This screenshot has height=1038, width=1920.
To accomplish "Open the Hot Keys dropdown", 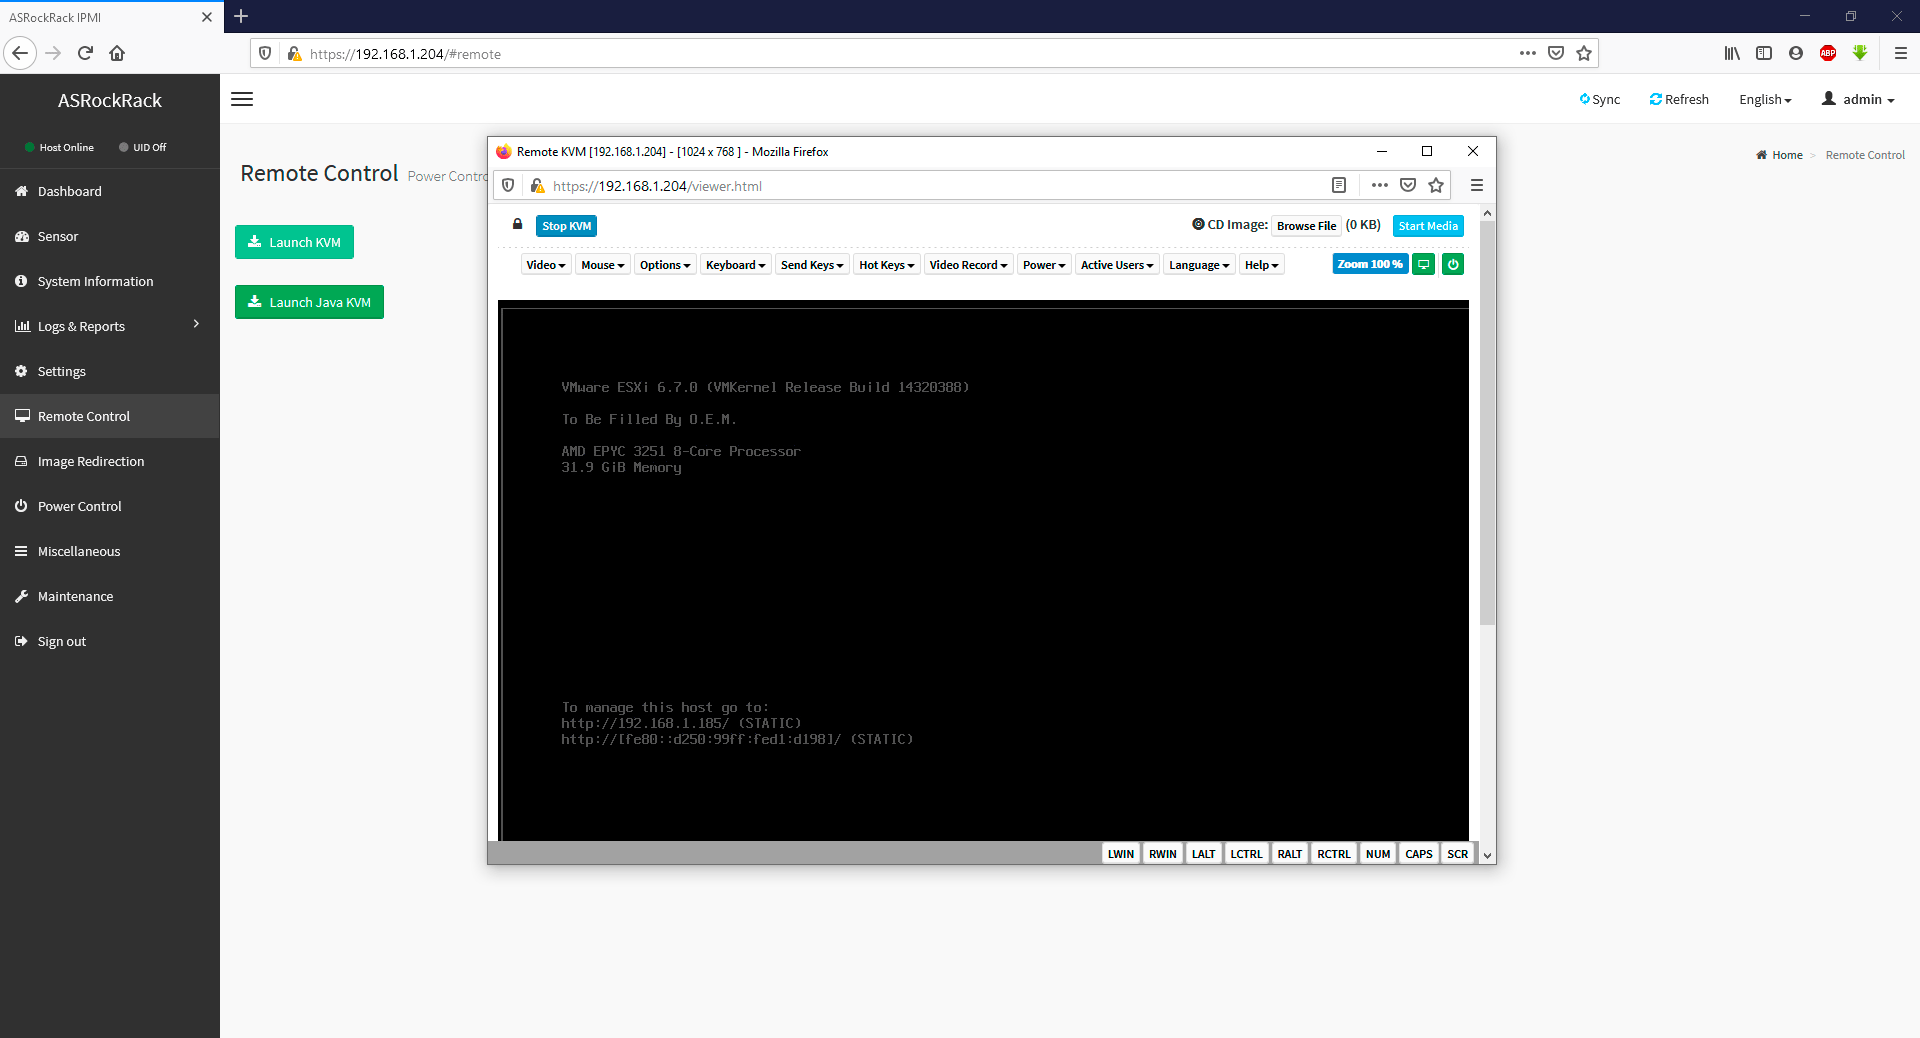I will pos(887,265).
